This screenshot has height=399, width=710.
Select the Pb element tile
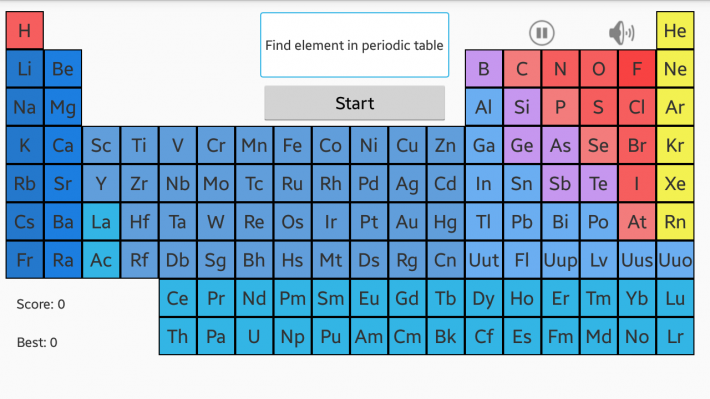522,221
